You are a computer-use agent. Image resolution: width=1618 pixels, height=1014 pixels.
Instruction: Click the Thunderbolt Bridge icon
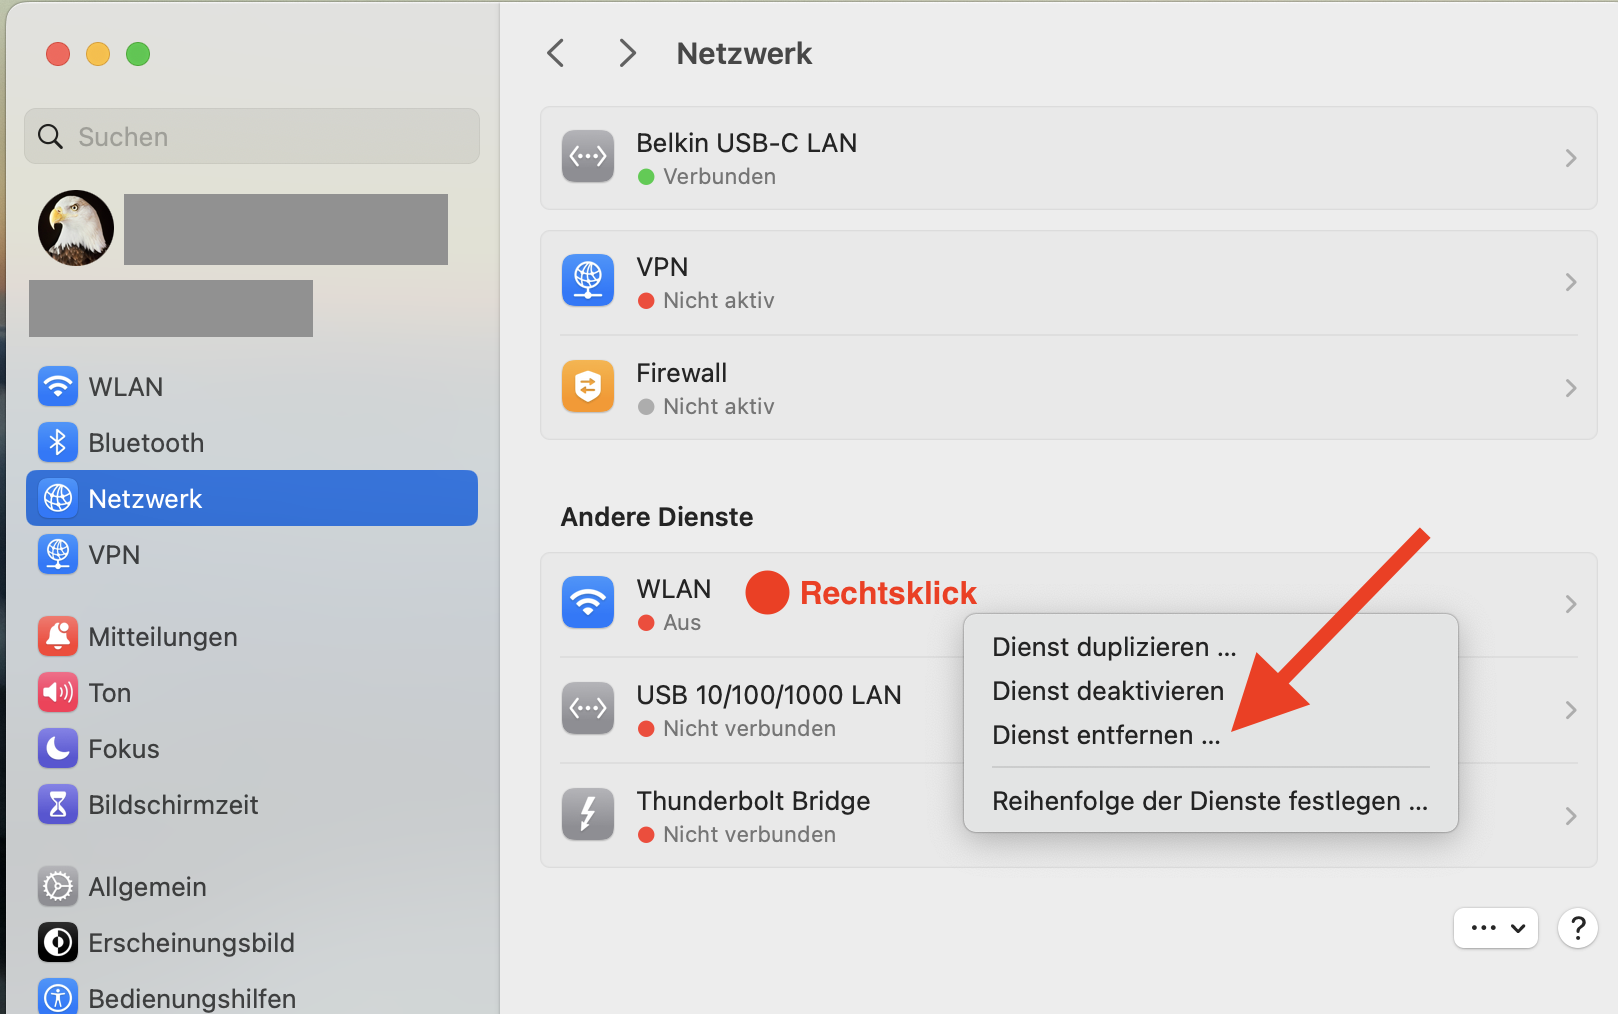[x=588, y=815]
